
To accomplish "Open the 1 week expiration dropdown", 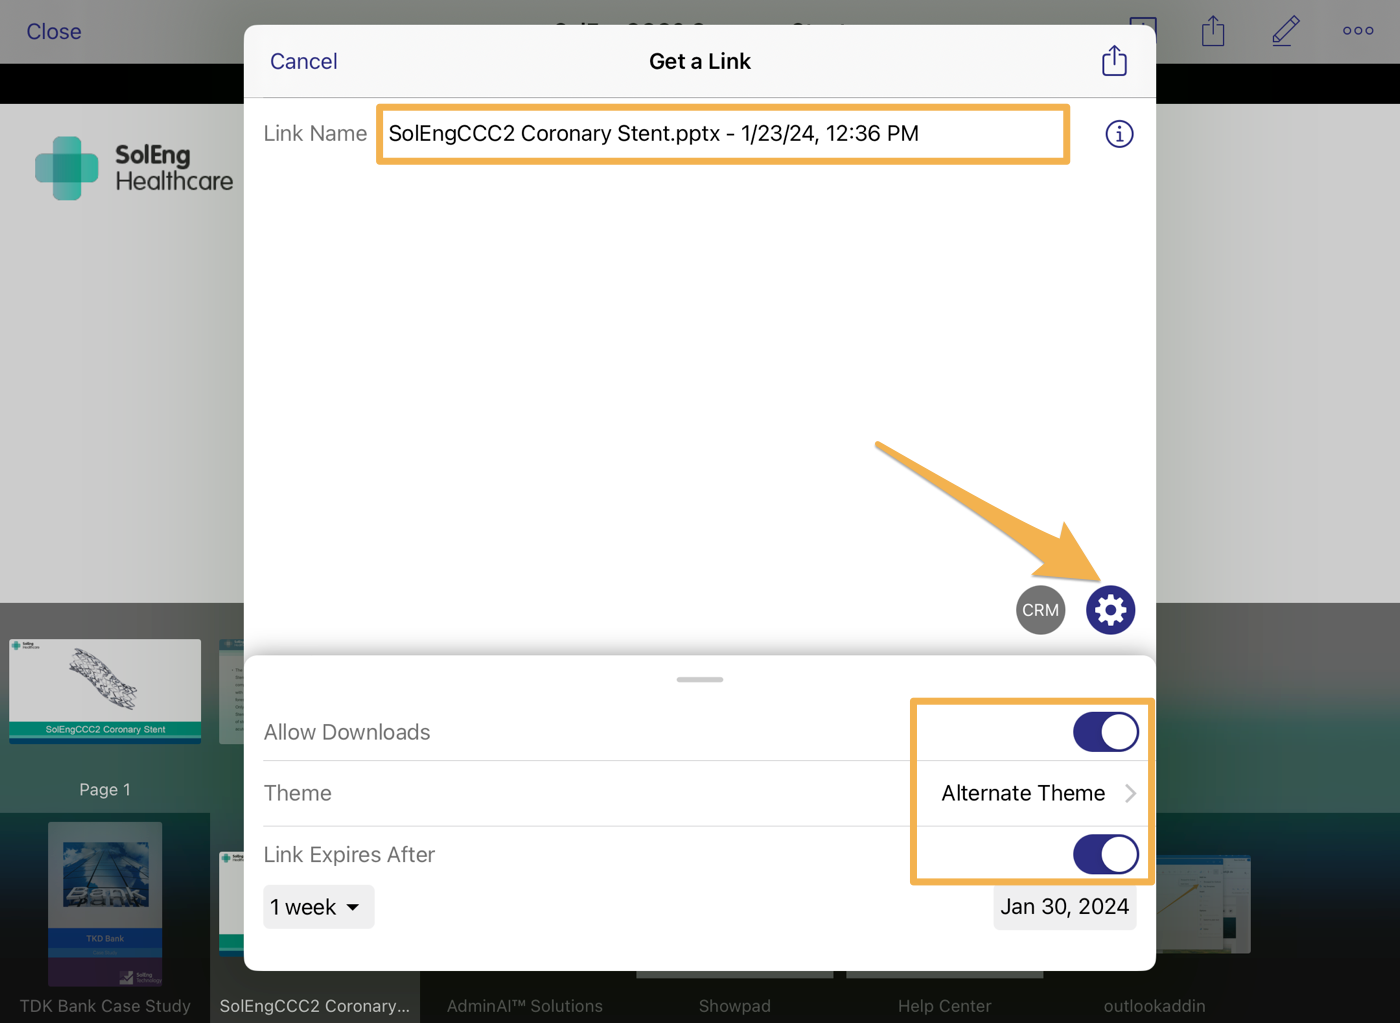I will click(318, 907).
